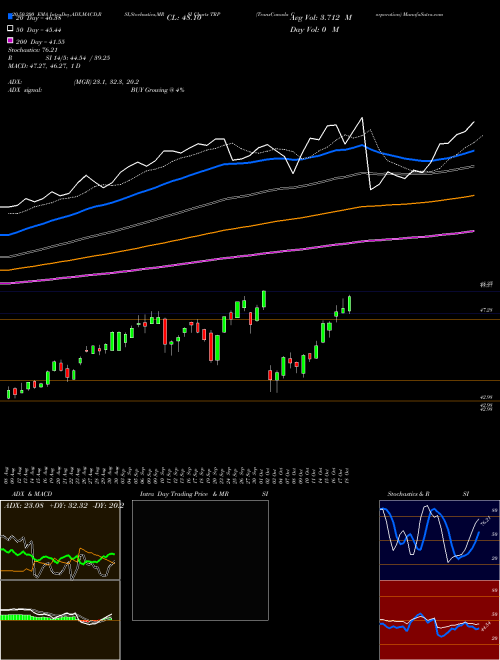
Task: Select the 'Day Vol: 0 M' text
Action: click(x=314, y=29)
